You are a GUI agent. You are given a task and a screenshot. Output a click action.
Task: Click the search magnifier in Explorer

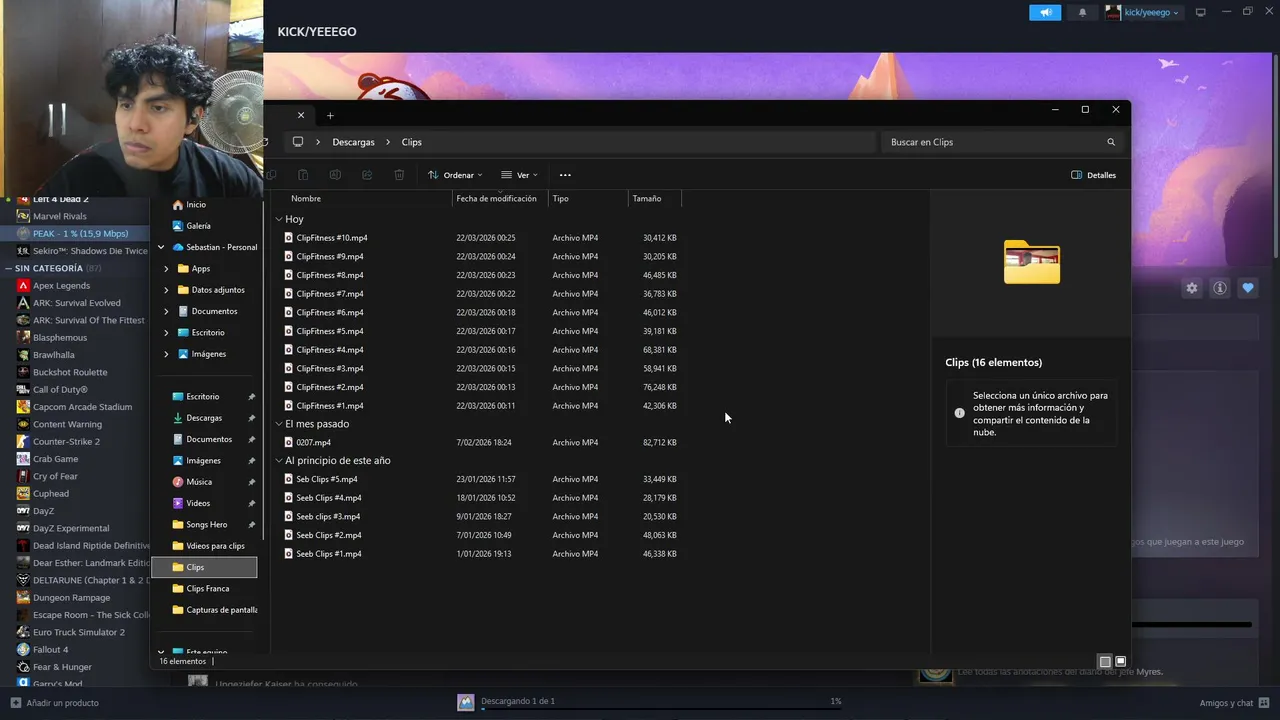click(1111, 142)
